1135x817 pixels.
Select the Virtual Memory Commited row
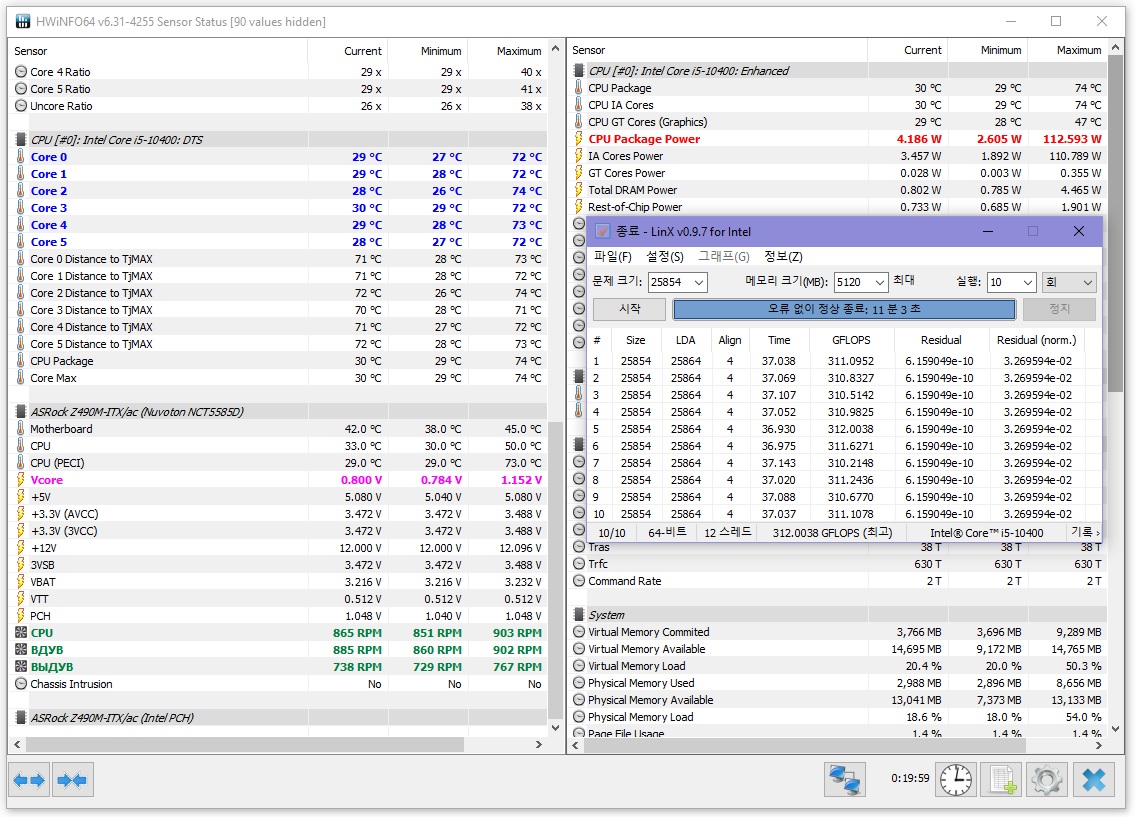[837, 632]
